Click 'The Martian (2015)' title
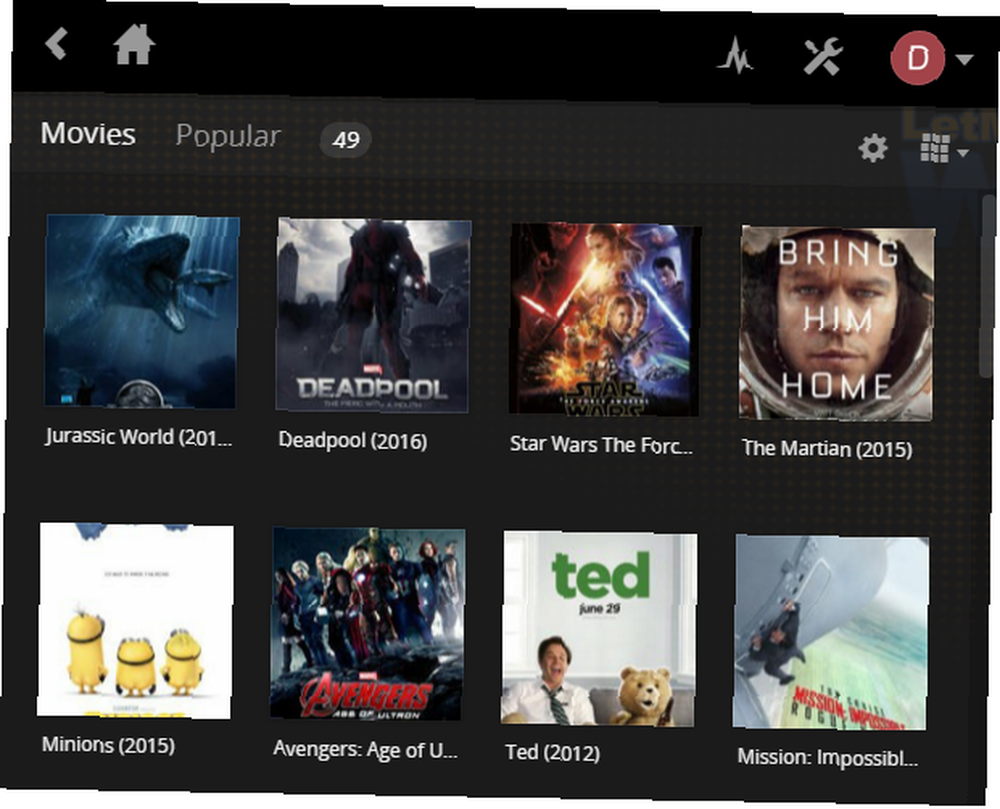Image resolution: width=1000 pixels, height=809 pixels. [827, 448]
